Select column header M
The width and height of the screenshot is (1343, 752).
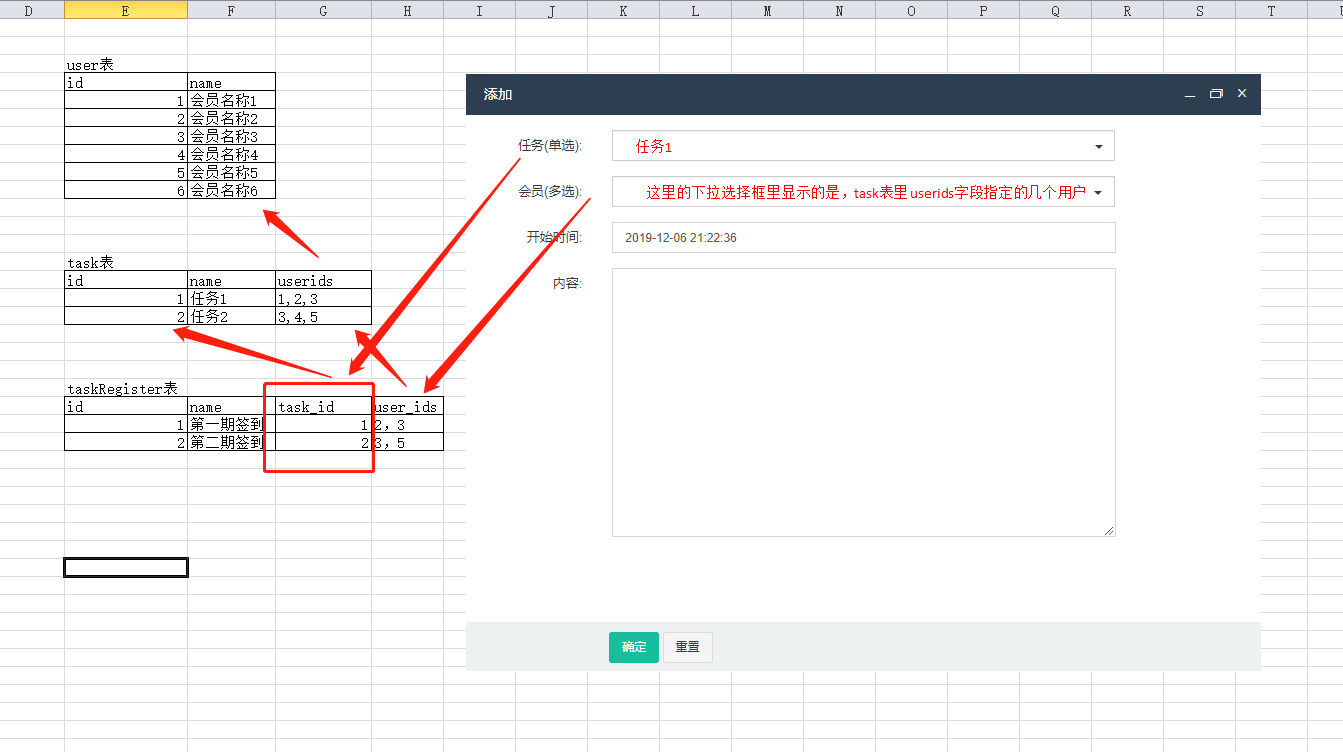coord(767,10)
